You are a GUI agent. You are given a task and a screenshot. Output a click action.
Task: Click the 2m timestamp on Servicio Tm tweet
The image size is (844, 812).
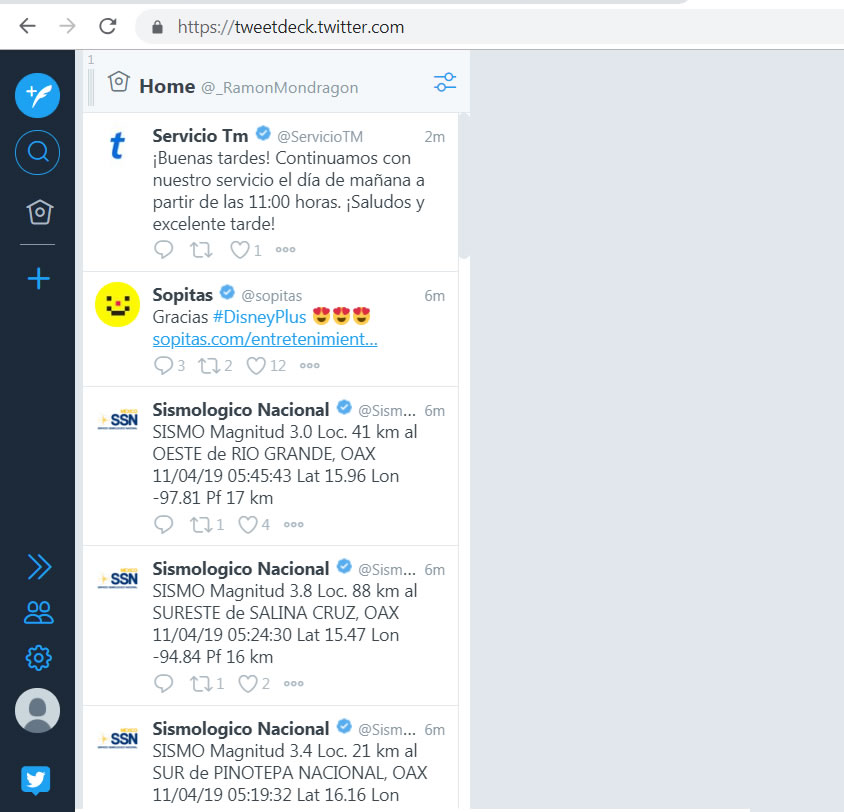click(434, 137)
